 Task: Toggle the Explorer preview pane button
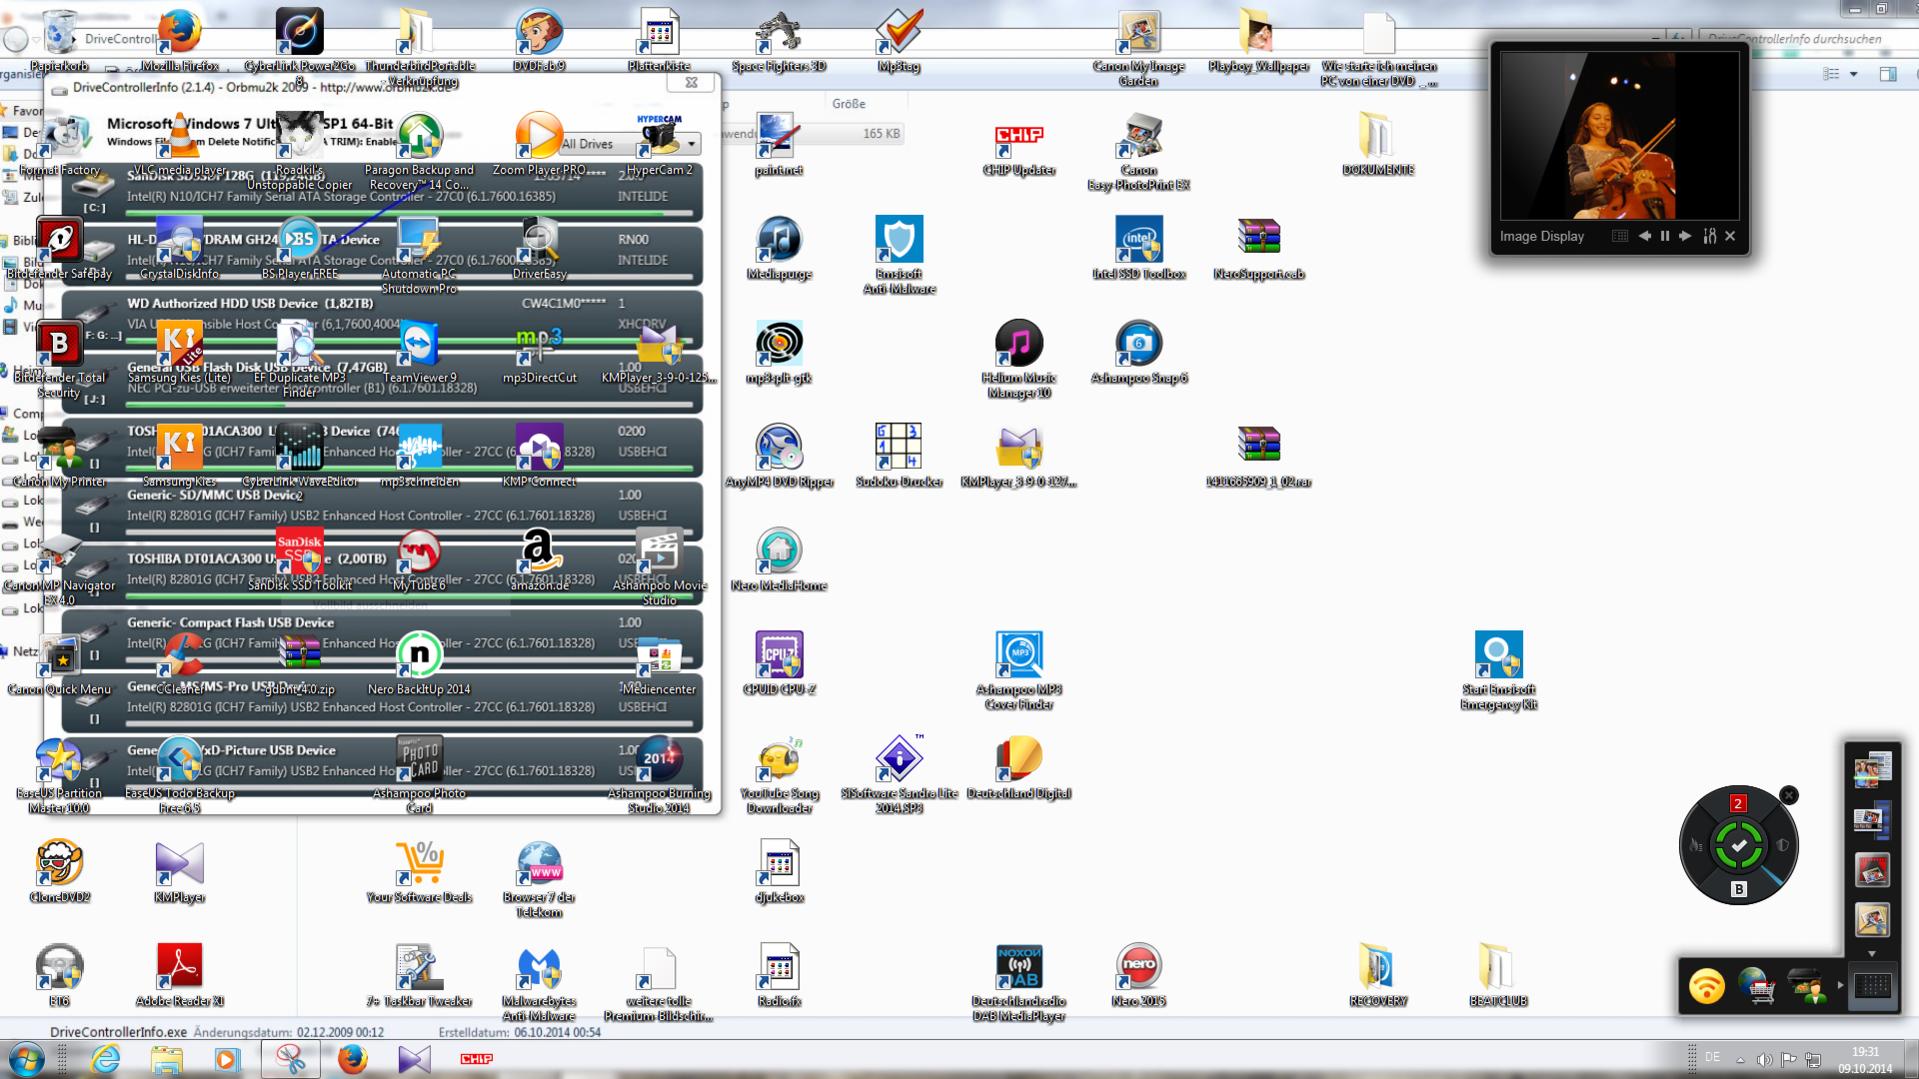point(1888,74)
